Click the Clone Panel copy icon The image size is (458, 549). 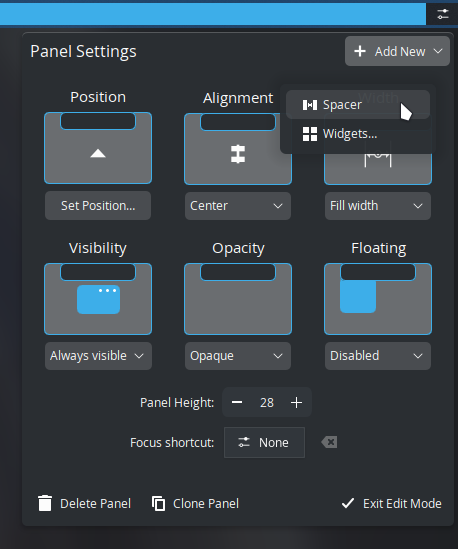pos(158,503)
